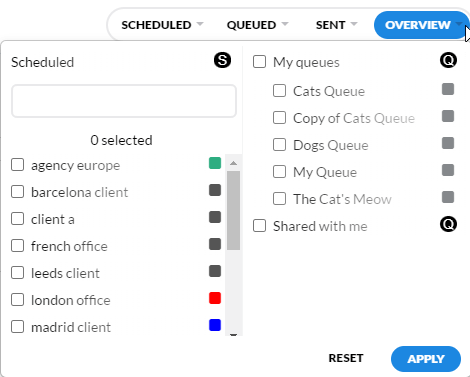Screen dimensions: 470x377
Task: Expand the Queued dropdown tab
Action: point(257,25)
